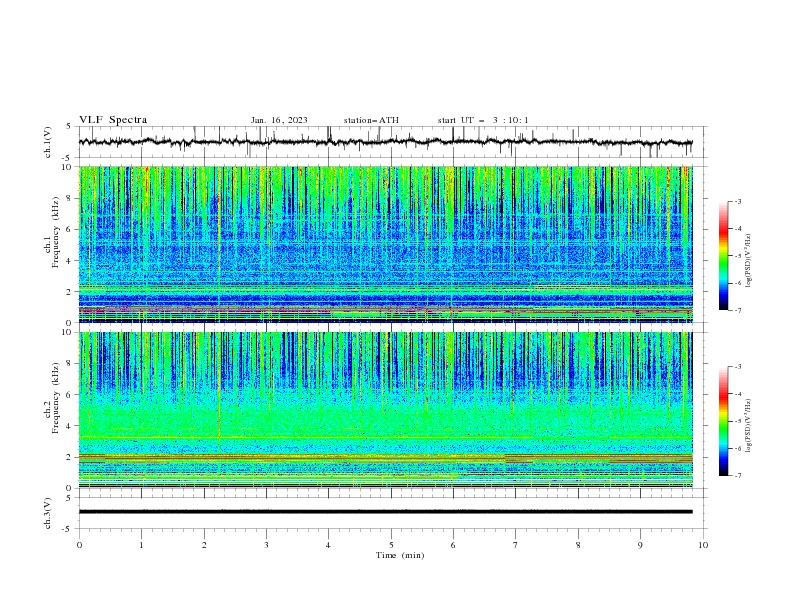Click the 'station=ATH' label
This screenshot has width=792, height=612.
pyautogui.click(x=371, y=120)
